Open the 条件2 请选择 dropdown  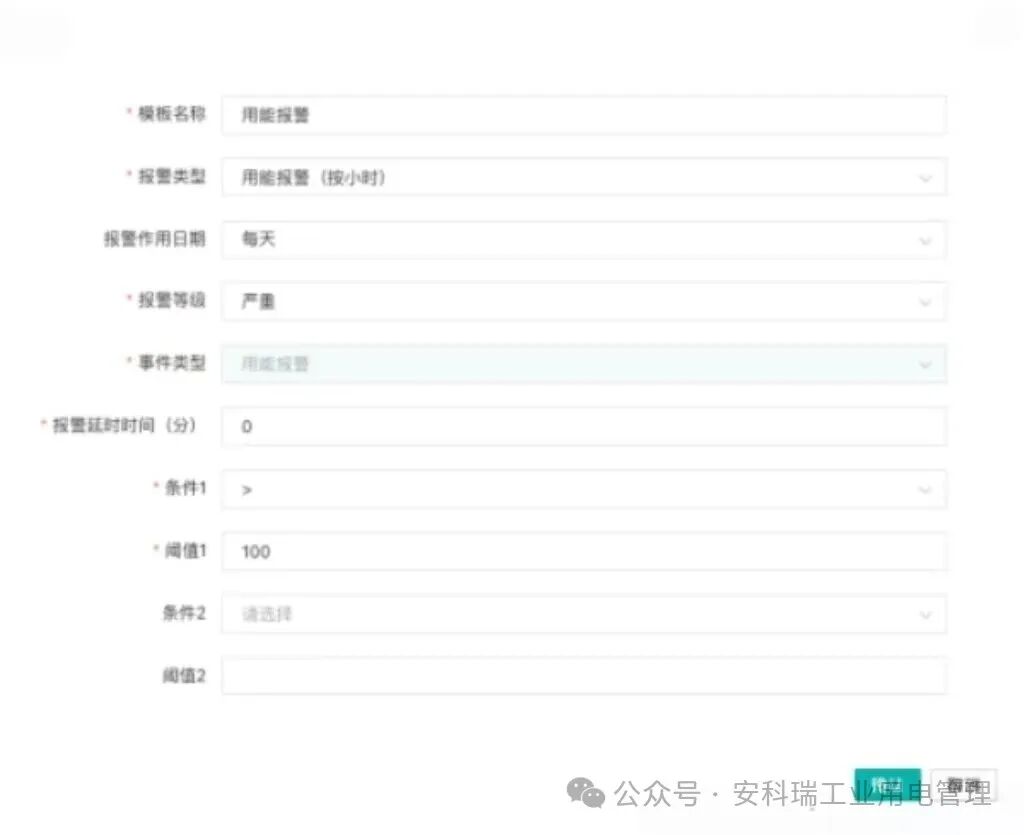584,614
